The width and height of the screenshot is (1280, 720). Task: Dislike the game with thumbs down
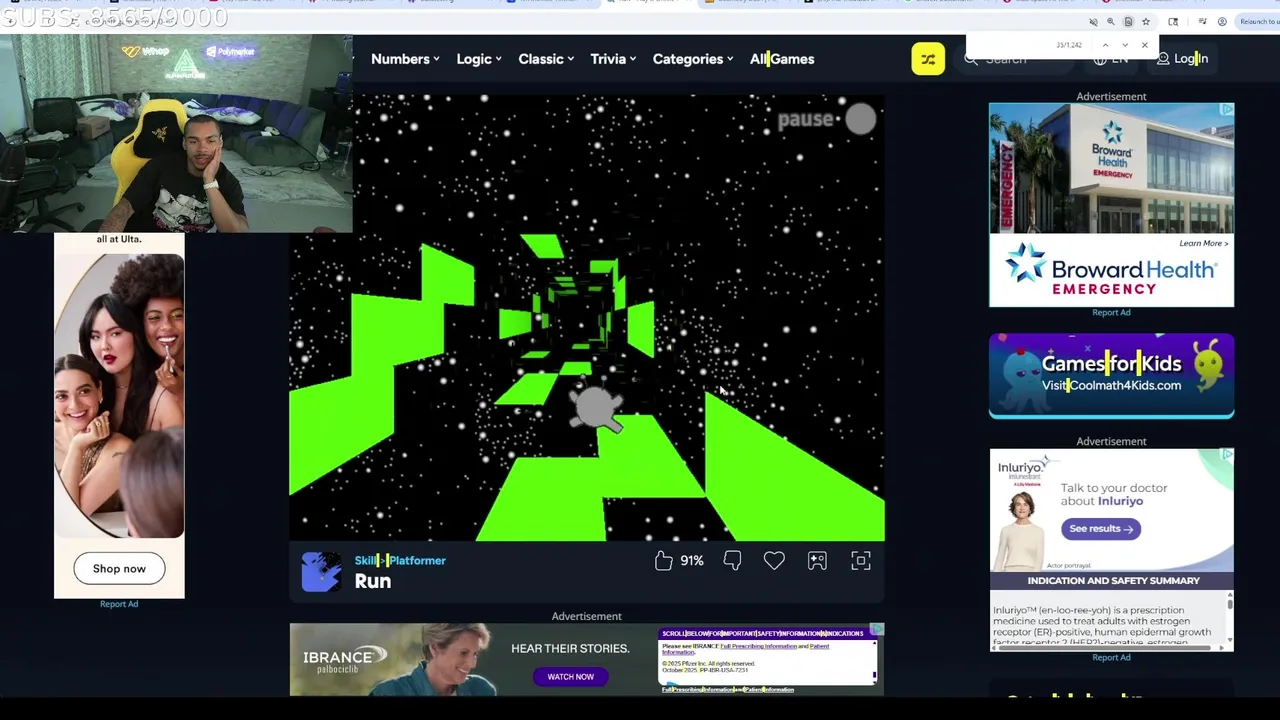[732, 561]
